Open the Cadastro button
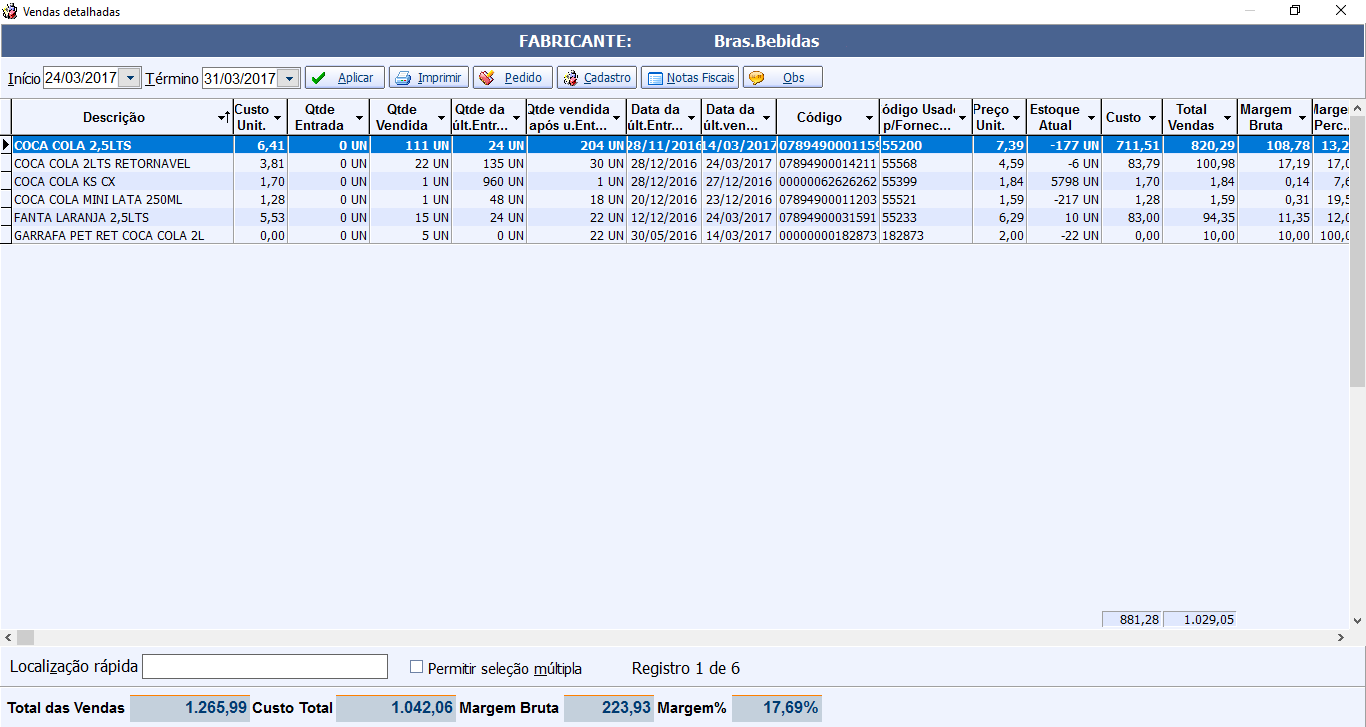 tap(597, 78)
